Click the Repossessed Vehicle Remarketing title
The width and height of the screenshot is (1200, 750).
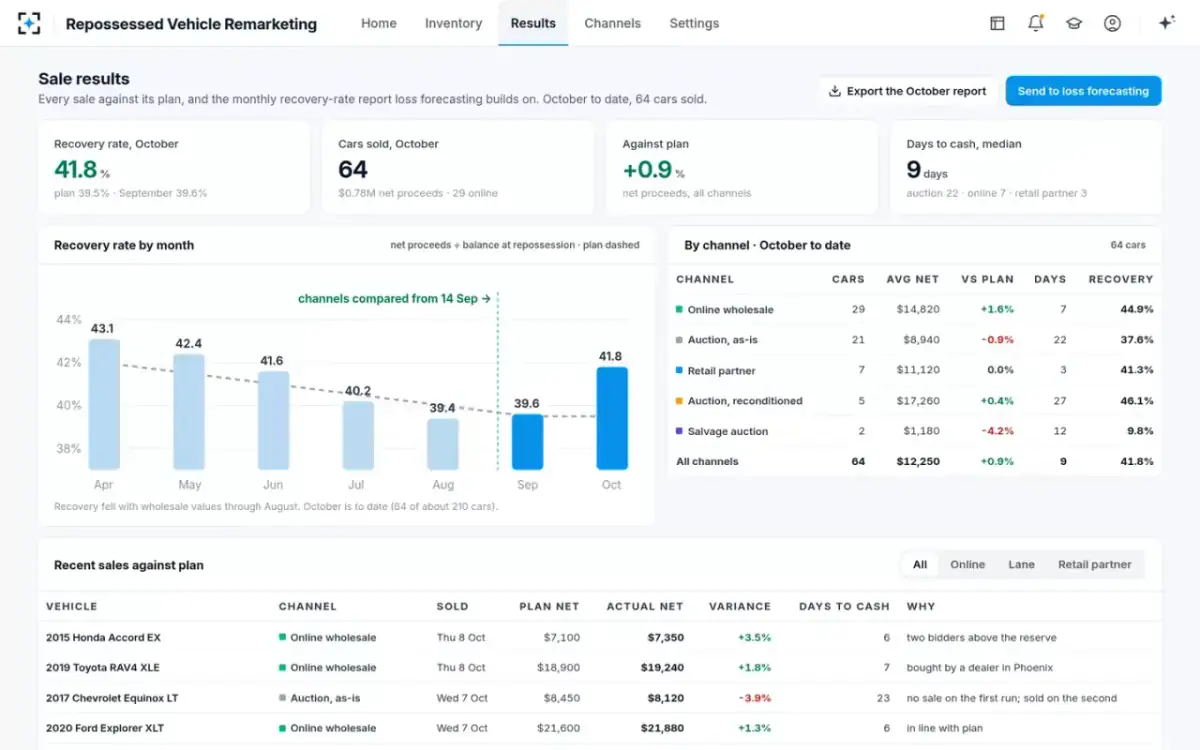coord(191,24)
